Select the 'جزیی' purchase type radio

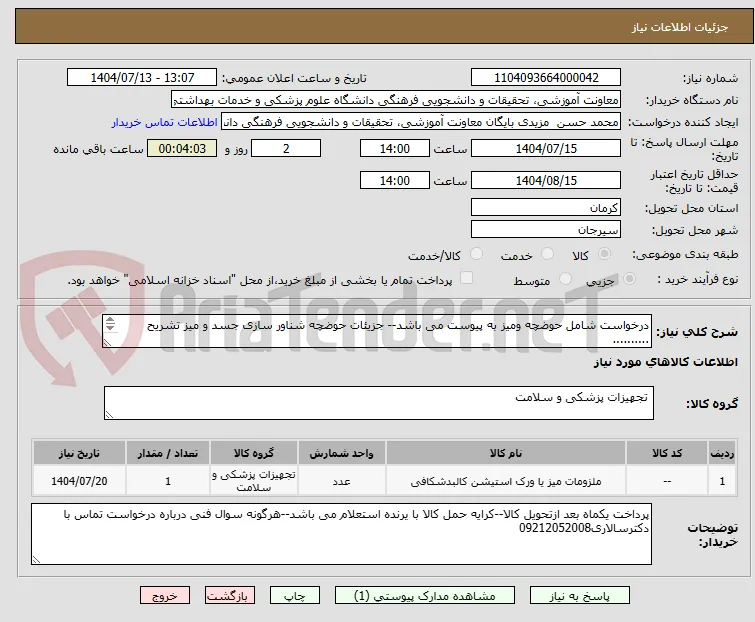click(629, 279)
